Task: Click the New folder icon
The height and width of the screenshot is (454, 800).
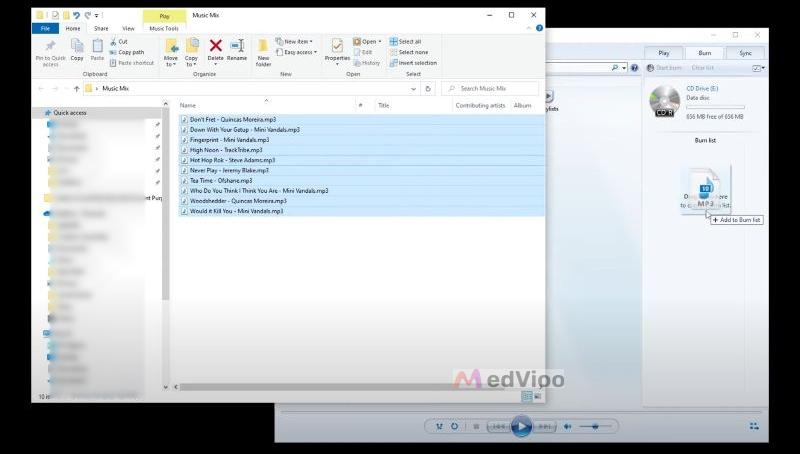Action: [263, 46]
